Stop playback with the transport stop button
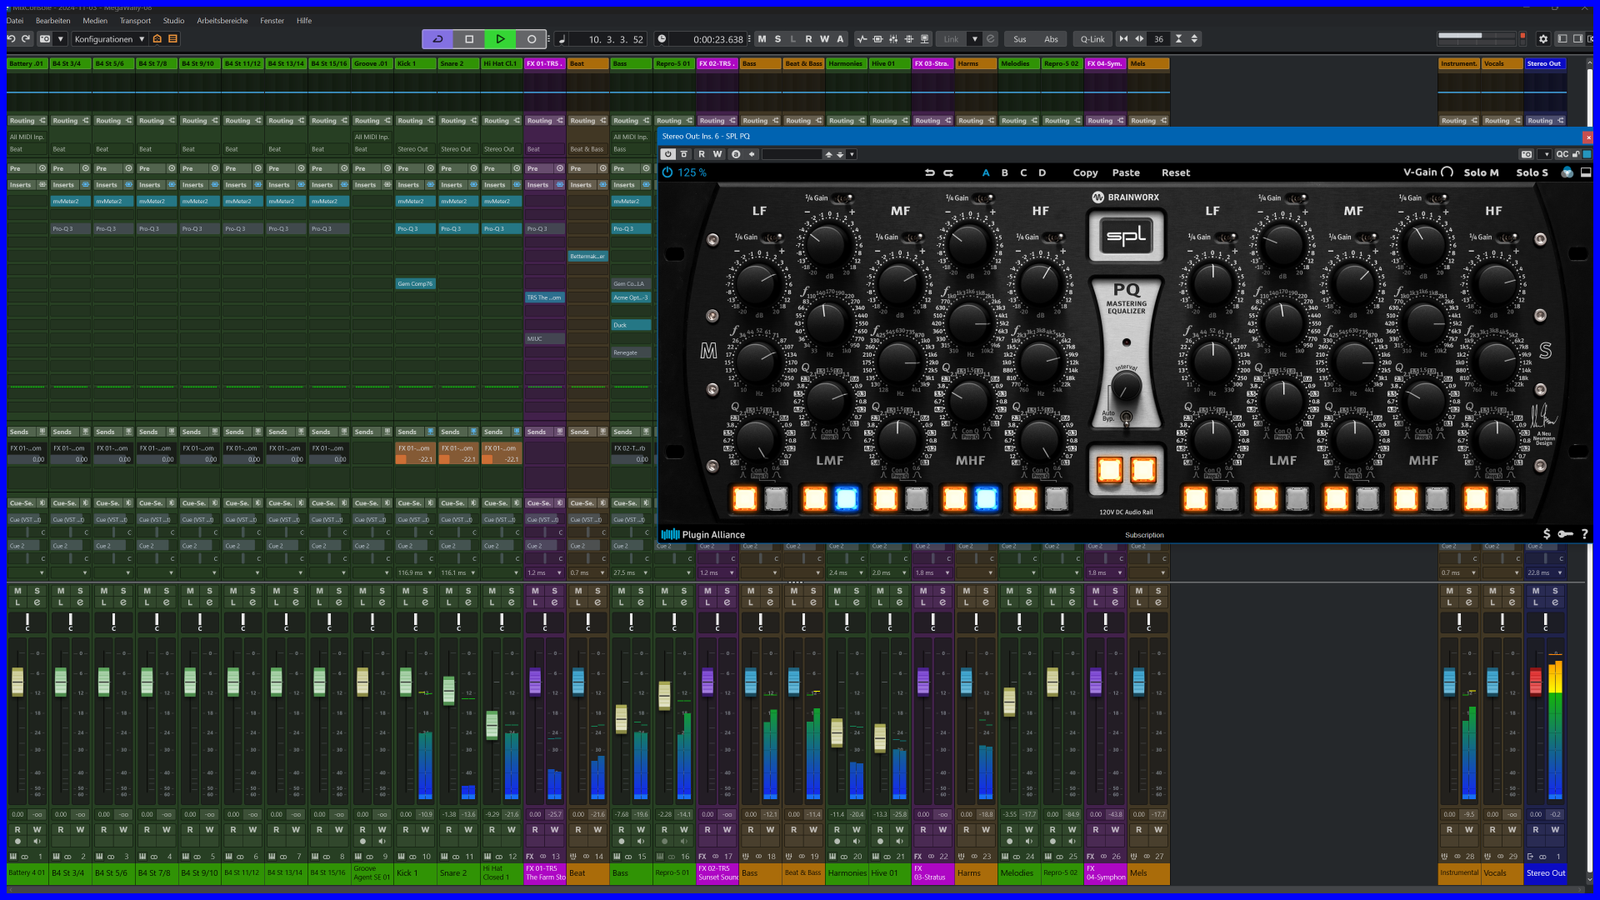This screenshot has height=900, width=1600. (469, 39)
